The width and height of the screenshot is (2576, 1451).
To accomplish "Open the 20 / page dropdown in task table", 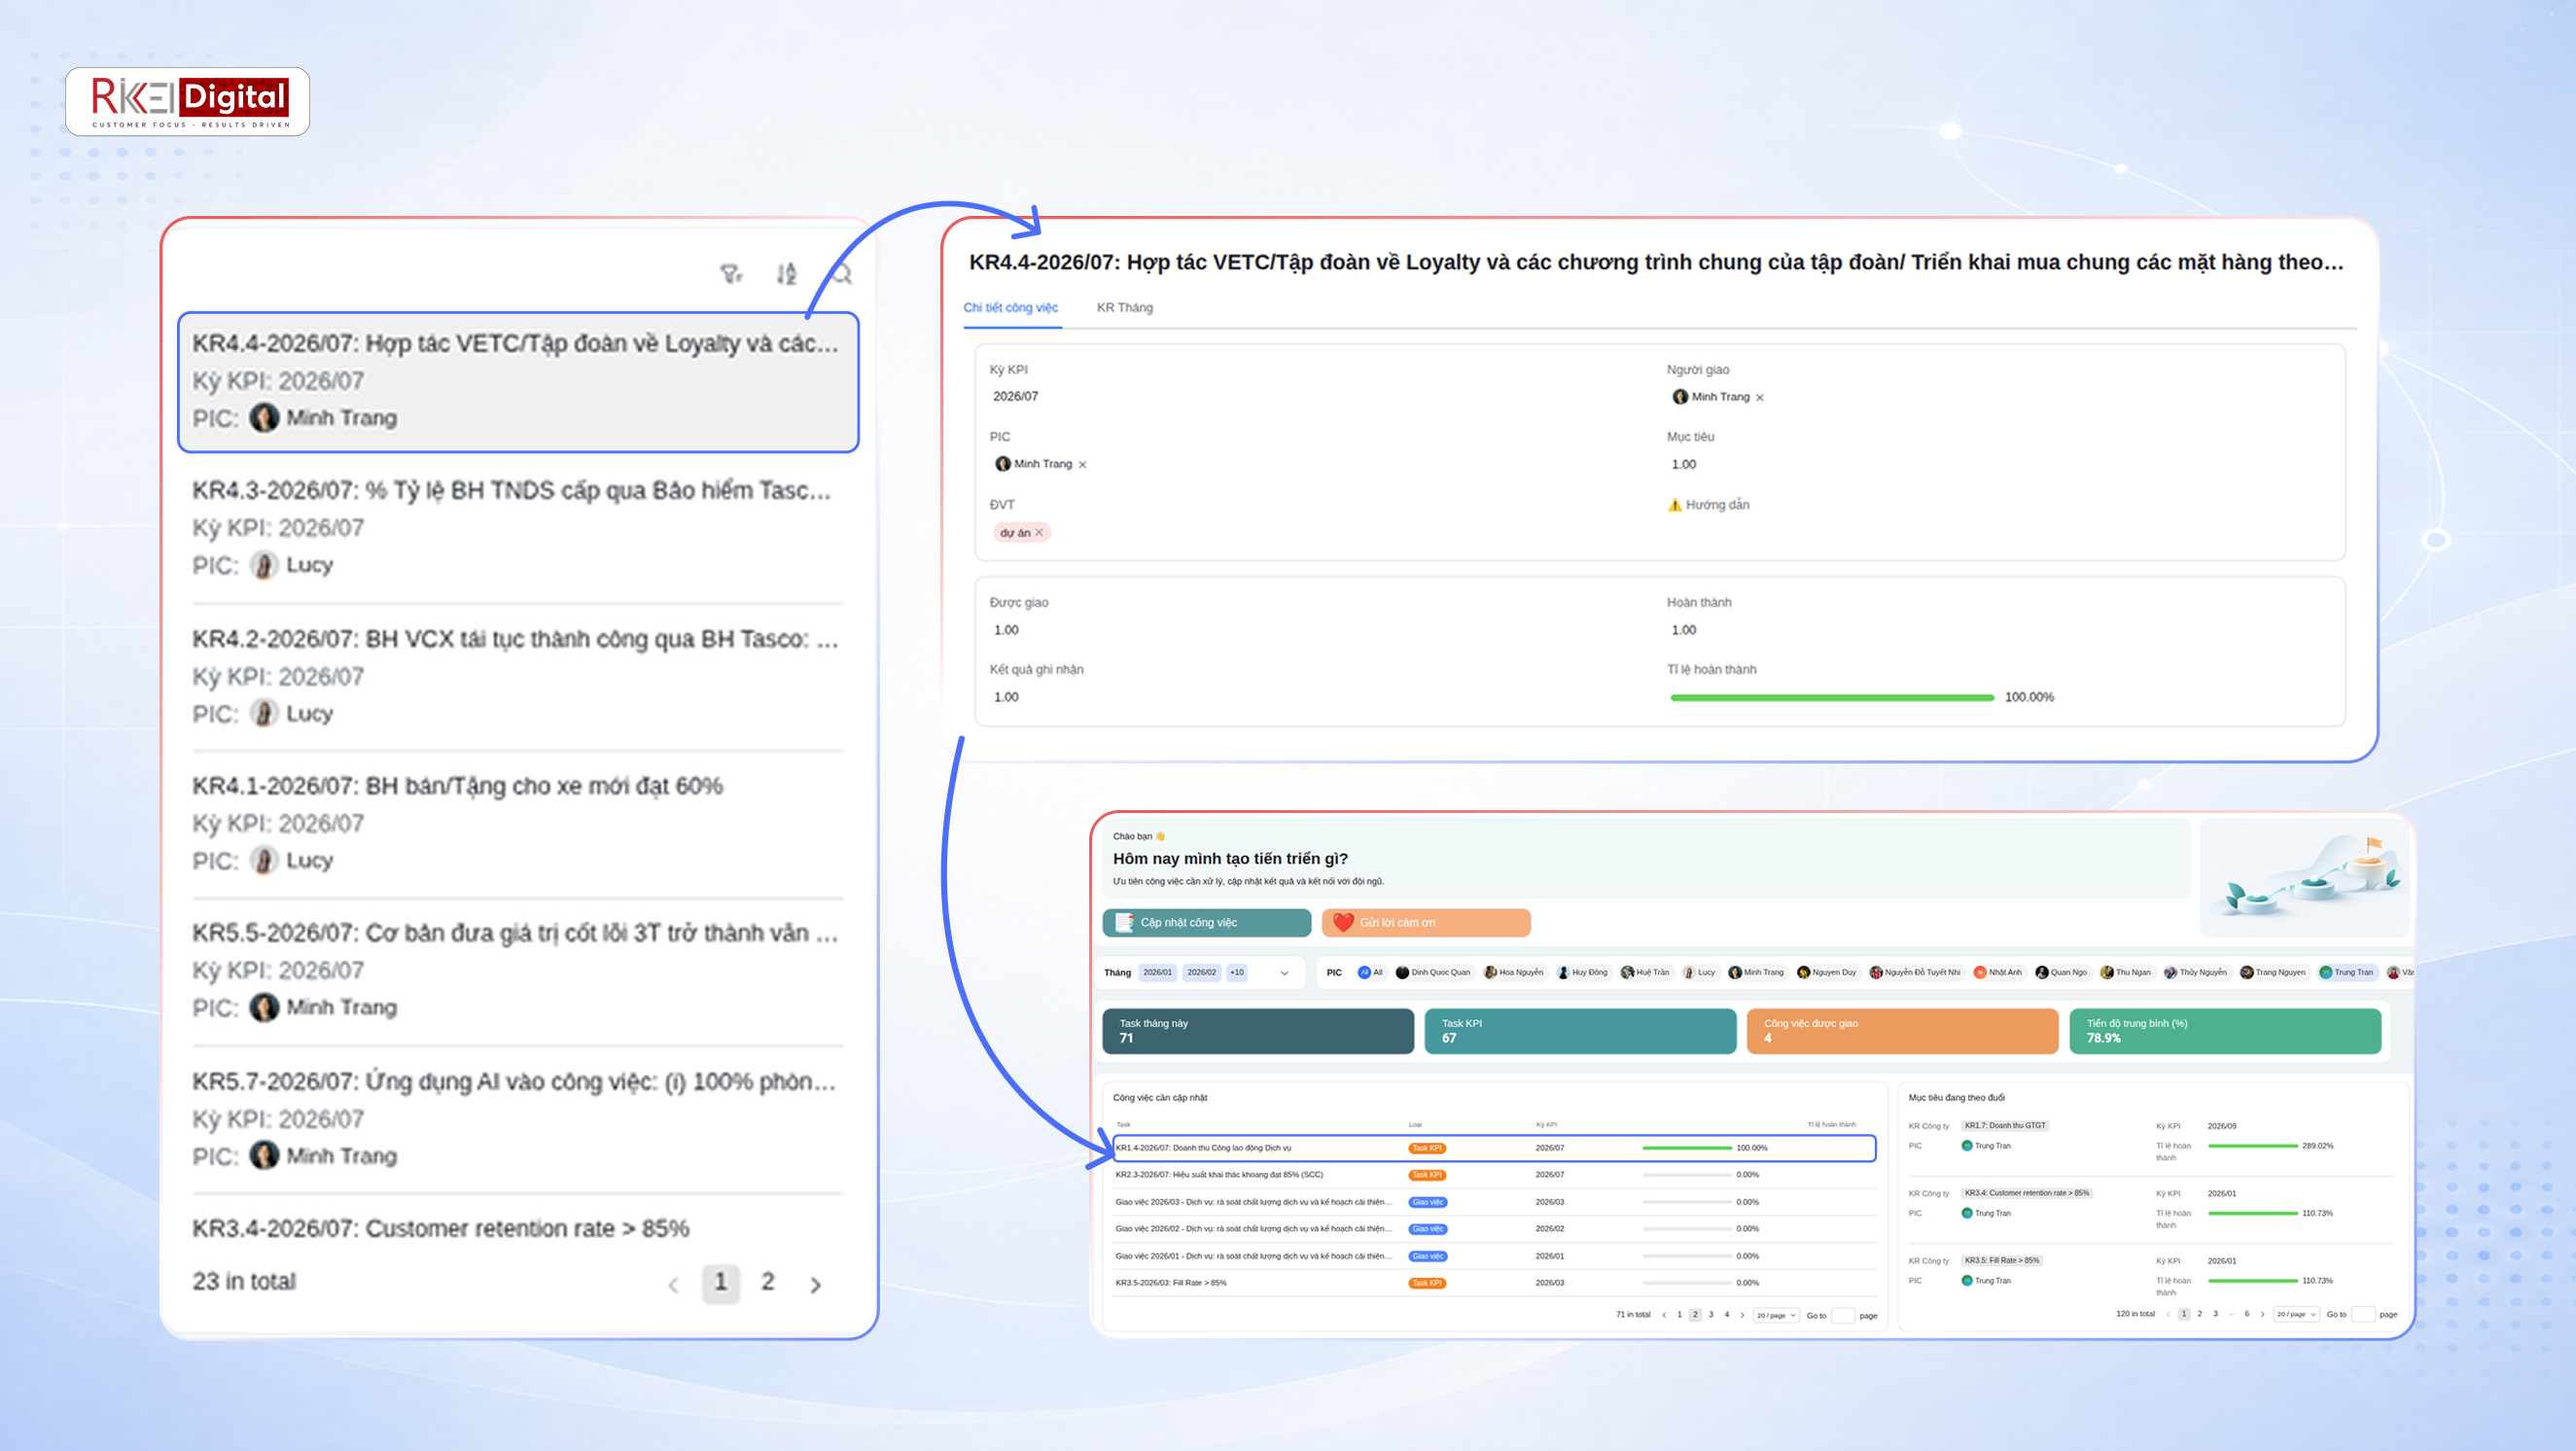I will 1776,1315.
